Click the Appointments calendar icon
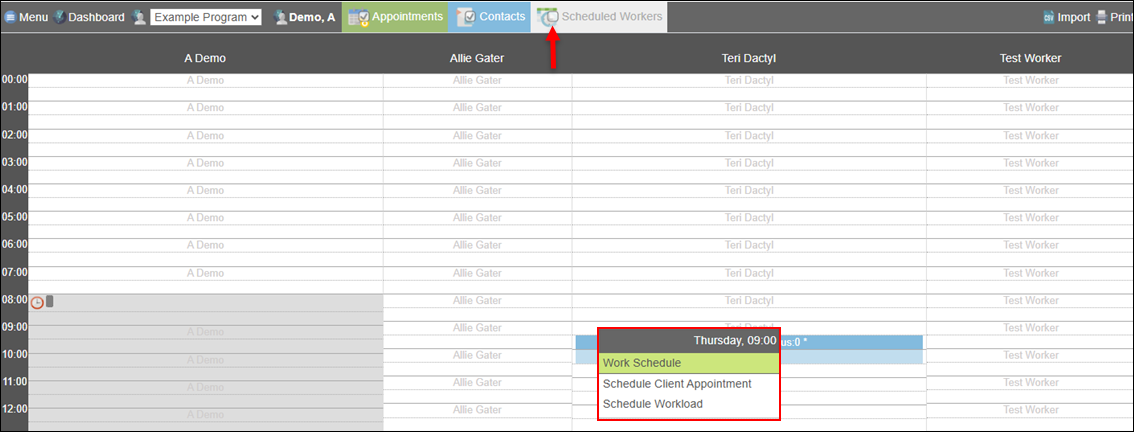This screenshot has width=1134, height=432. pyautogui.click(x=358, y=17)
